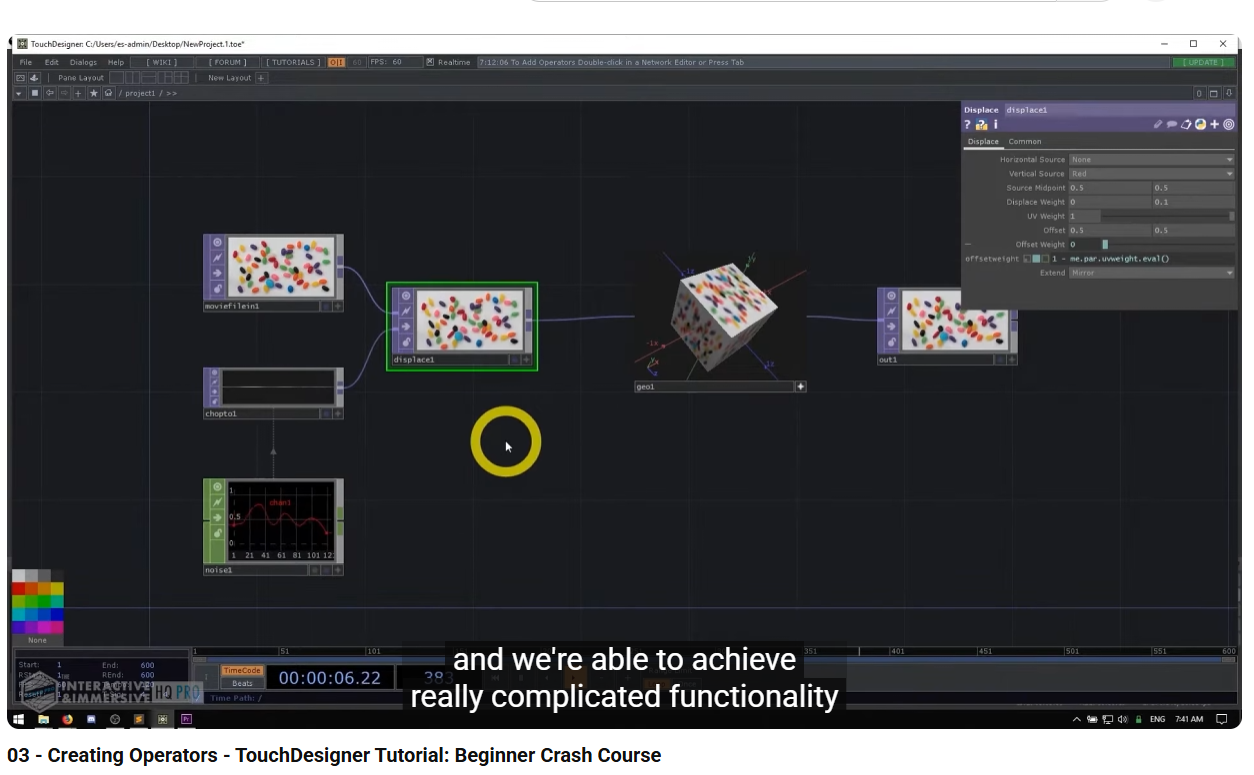The image size is (1254, 775).
Task: Click the plus icon in the Displace parameter header
Action: (x=1213, y=125)
